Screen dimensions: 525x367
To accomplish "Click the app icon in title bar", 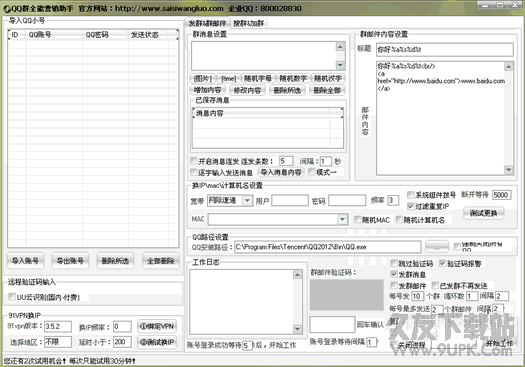I will (x=7, y=9).
